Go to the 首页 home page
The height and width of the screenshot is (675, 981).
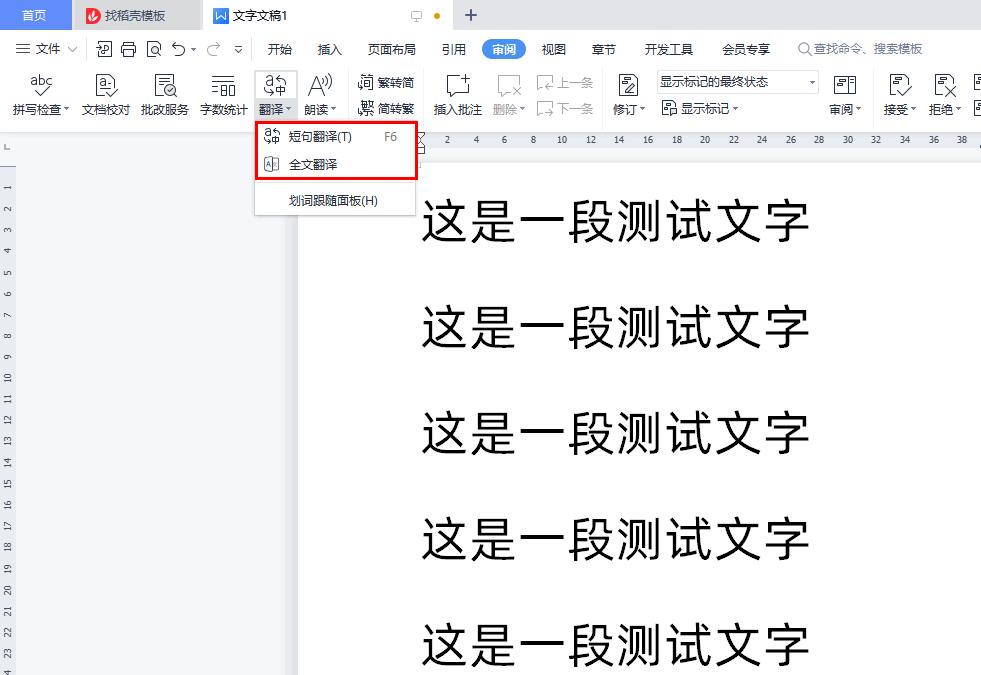[x=35, y=15]
